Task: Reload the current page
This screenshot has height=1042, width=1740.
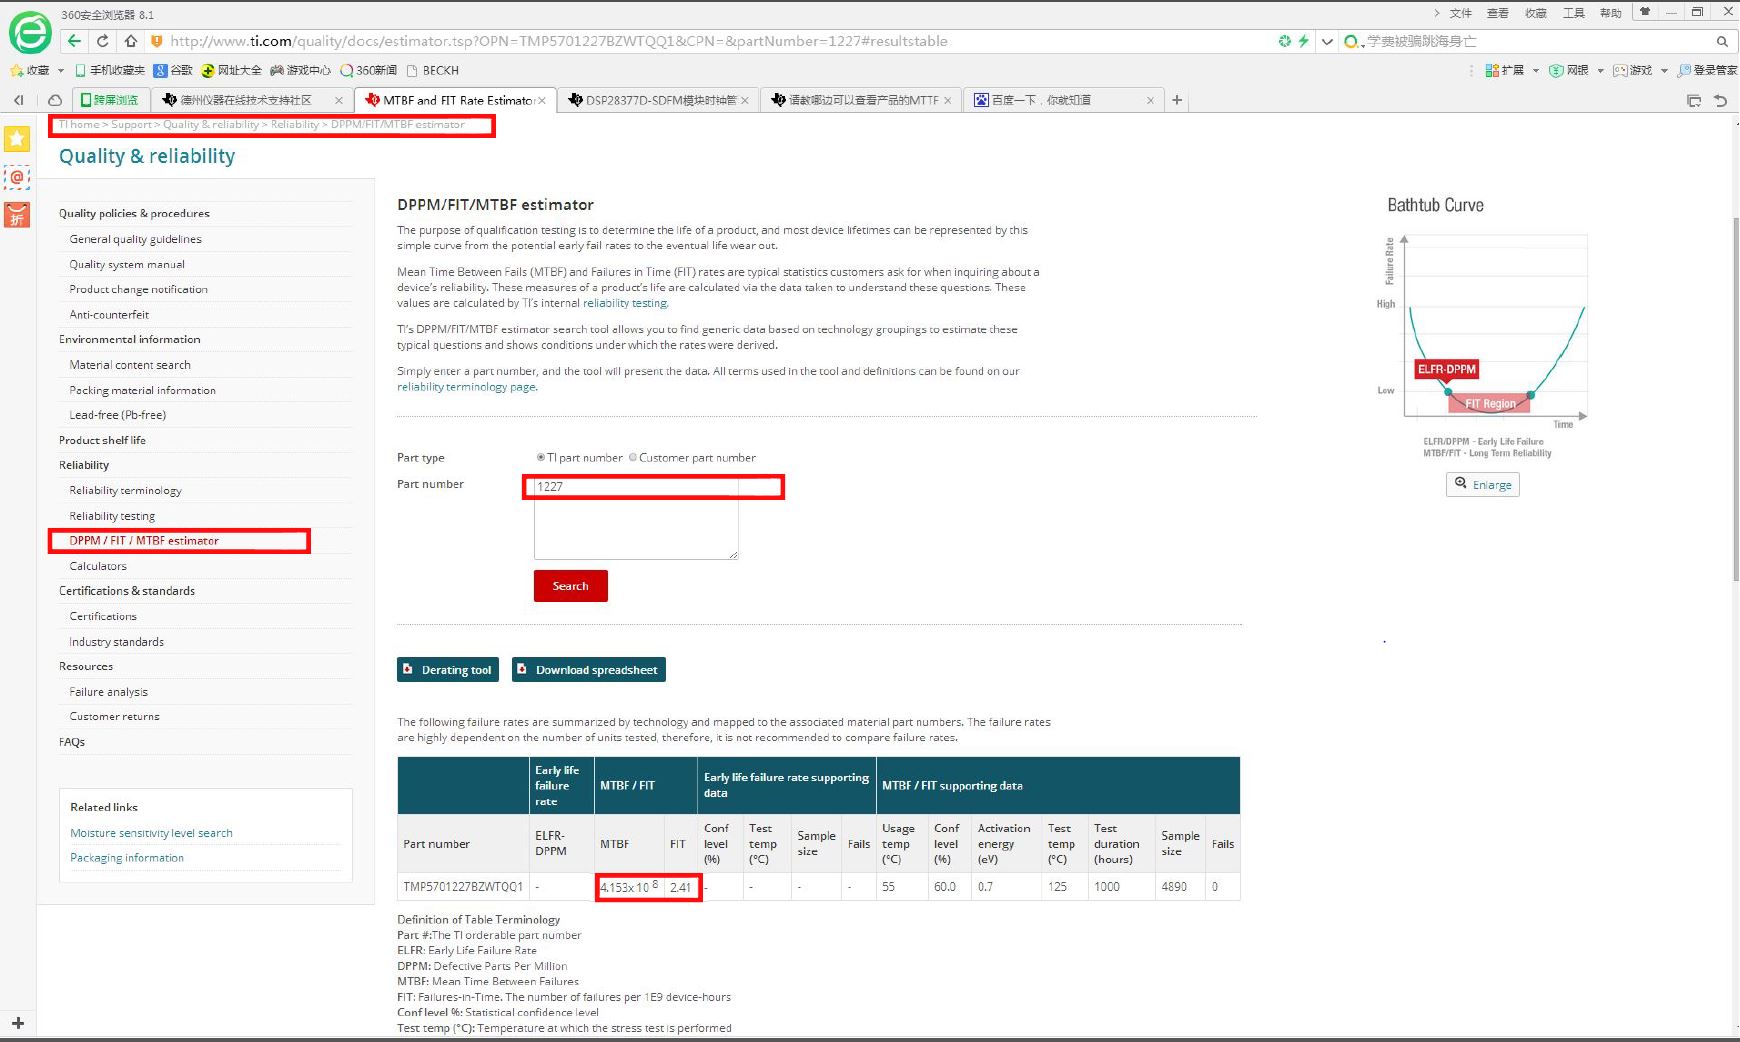Action: pos(102,41)
